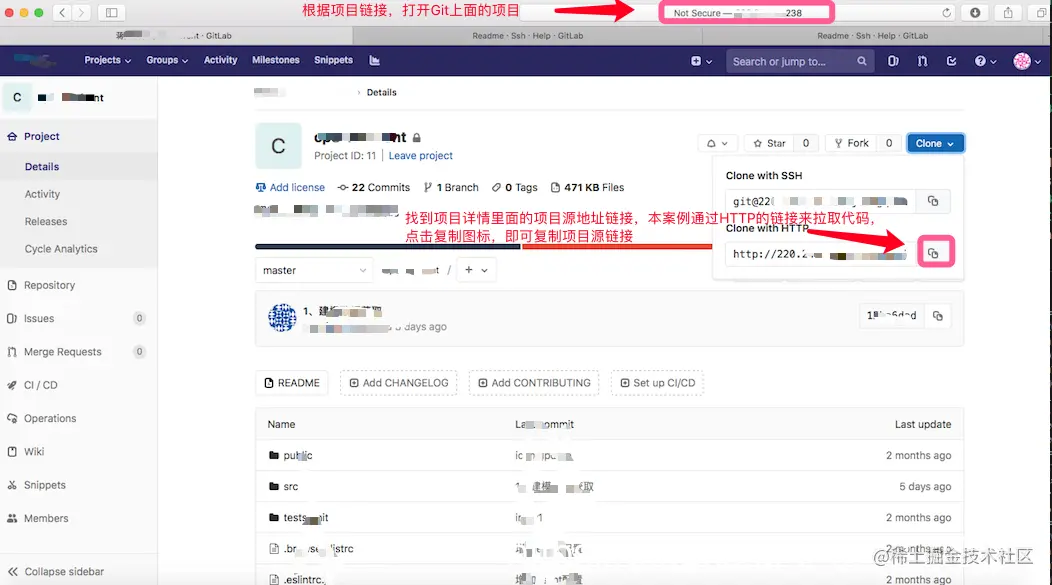Go back in Safari

62,12
